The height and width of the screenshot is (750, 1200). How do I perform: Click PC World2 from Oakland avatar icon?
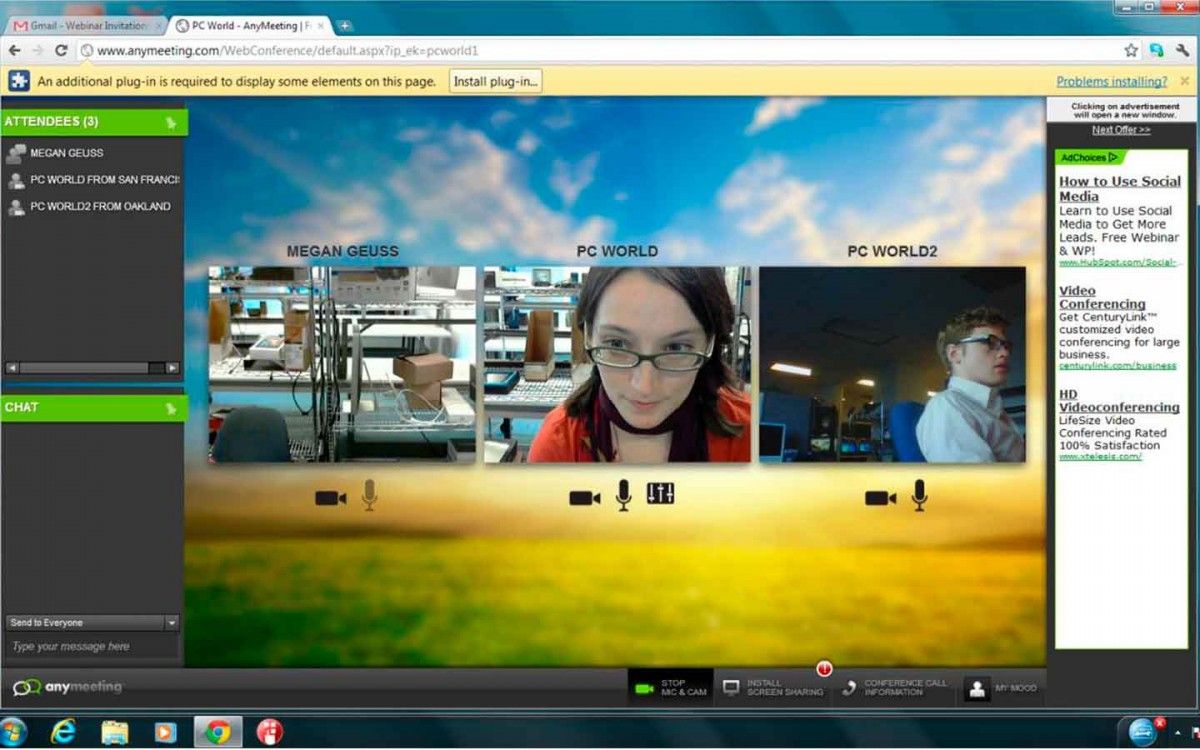tap(16, 207)
